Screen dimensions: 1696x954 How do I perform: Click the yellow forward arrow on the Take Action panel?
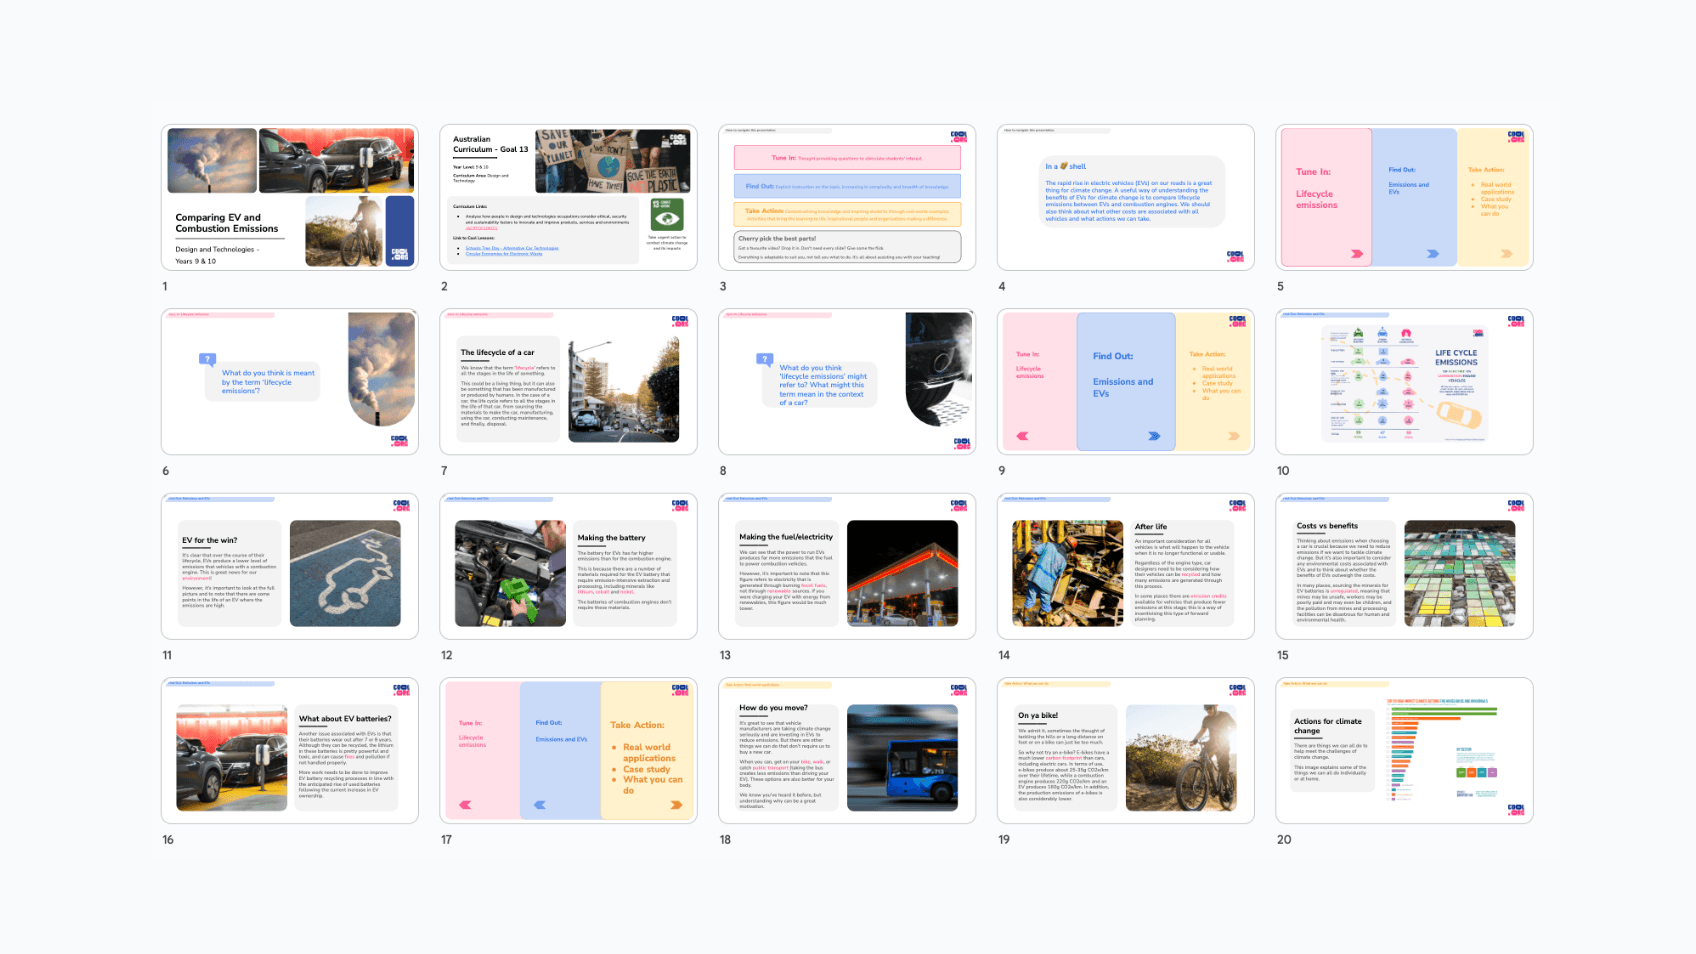point(1235,435)
